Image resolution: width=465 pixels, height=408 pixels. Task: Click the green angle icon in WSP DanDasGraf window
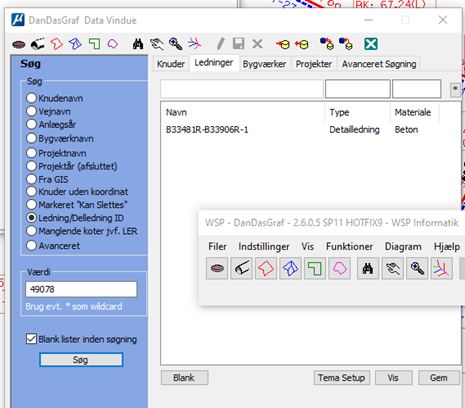pyautogui.click(x=315, y=268)
